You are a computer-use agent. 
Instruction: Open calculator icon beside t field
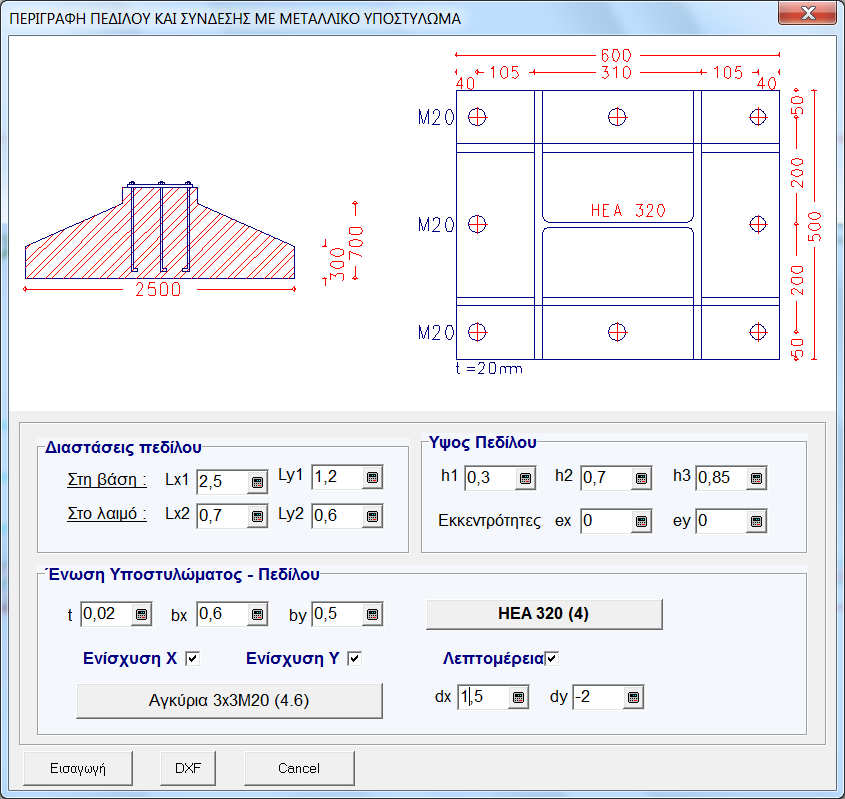[x=141, y=615]
